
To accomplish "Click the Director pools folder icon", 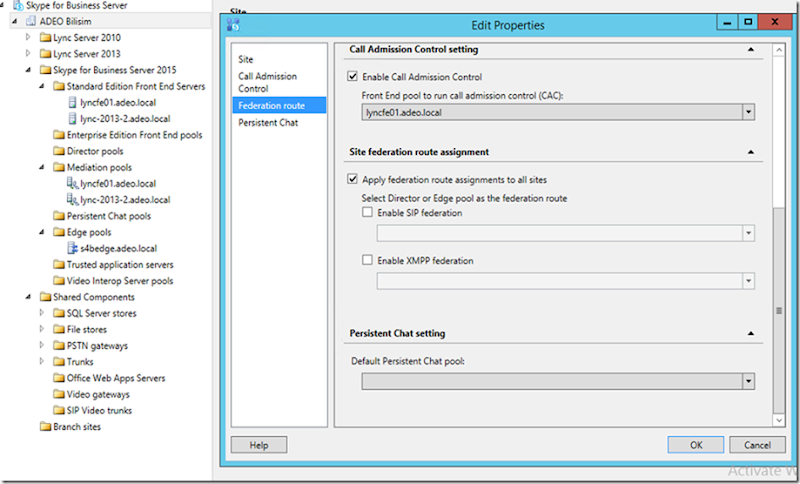I will pyautogui.click(x=59, y=151).
